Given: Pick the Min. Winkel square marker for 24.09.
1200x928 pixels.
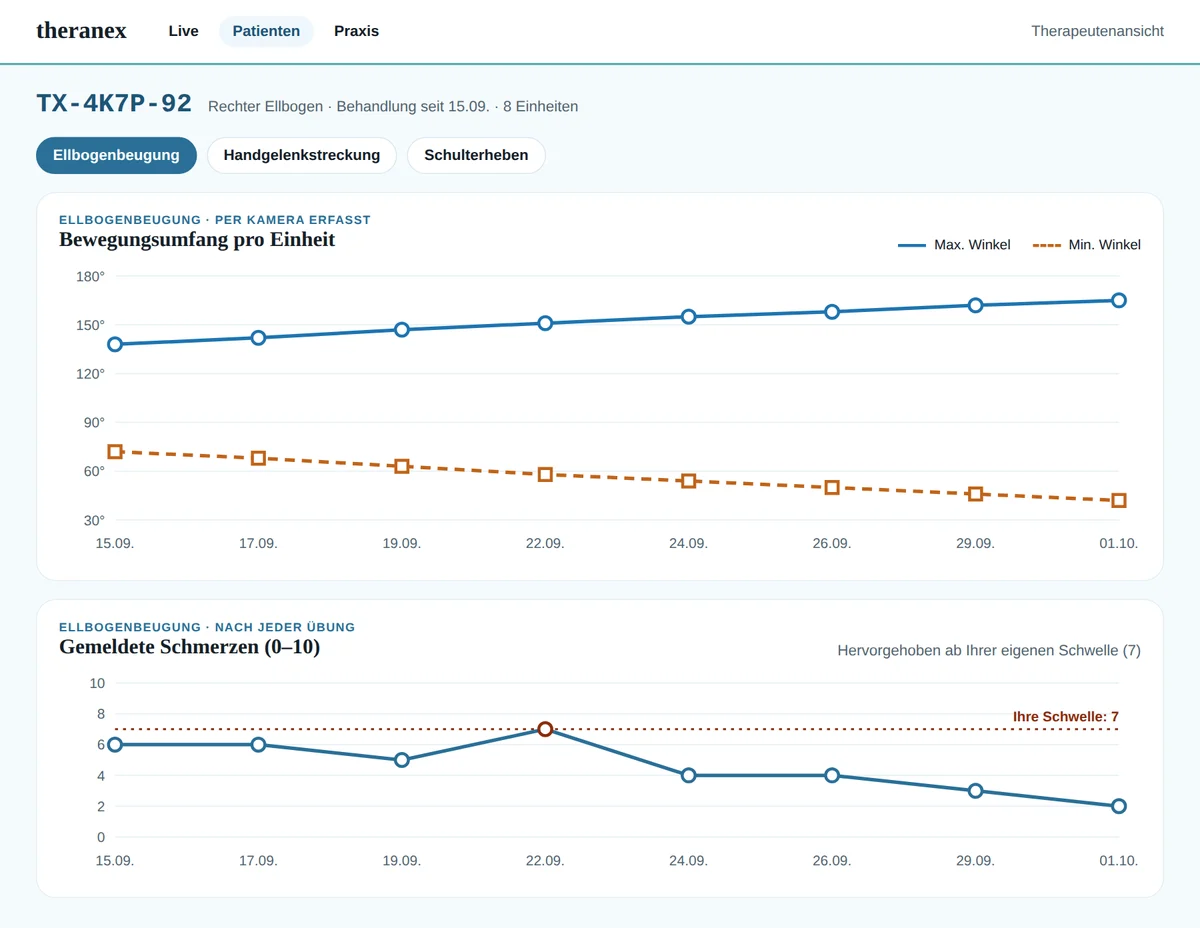Looking at the screenshot, I should (689, 481).
